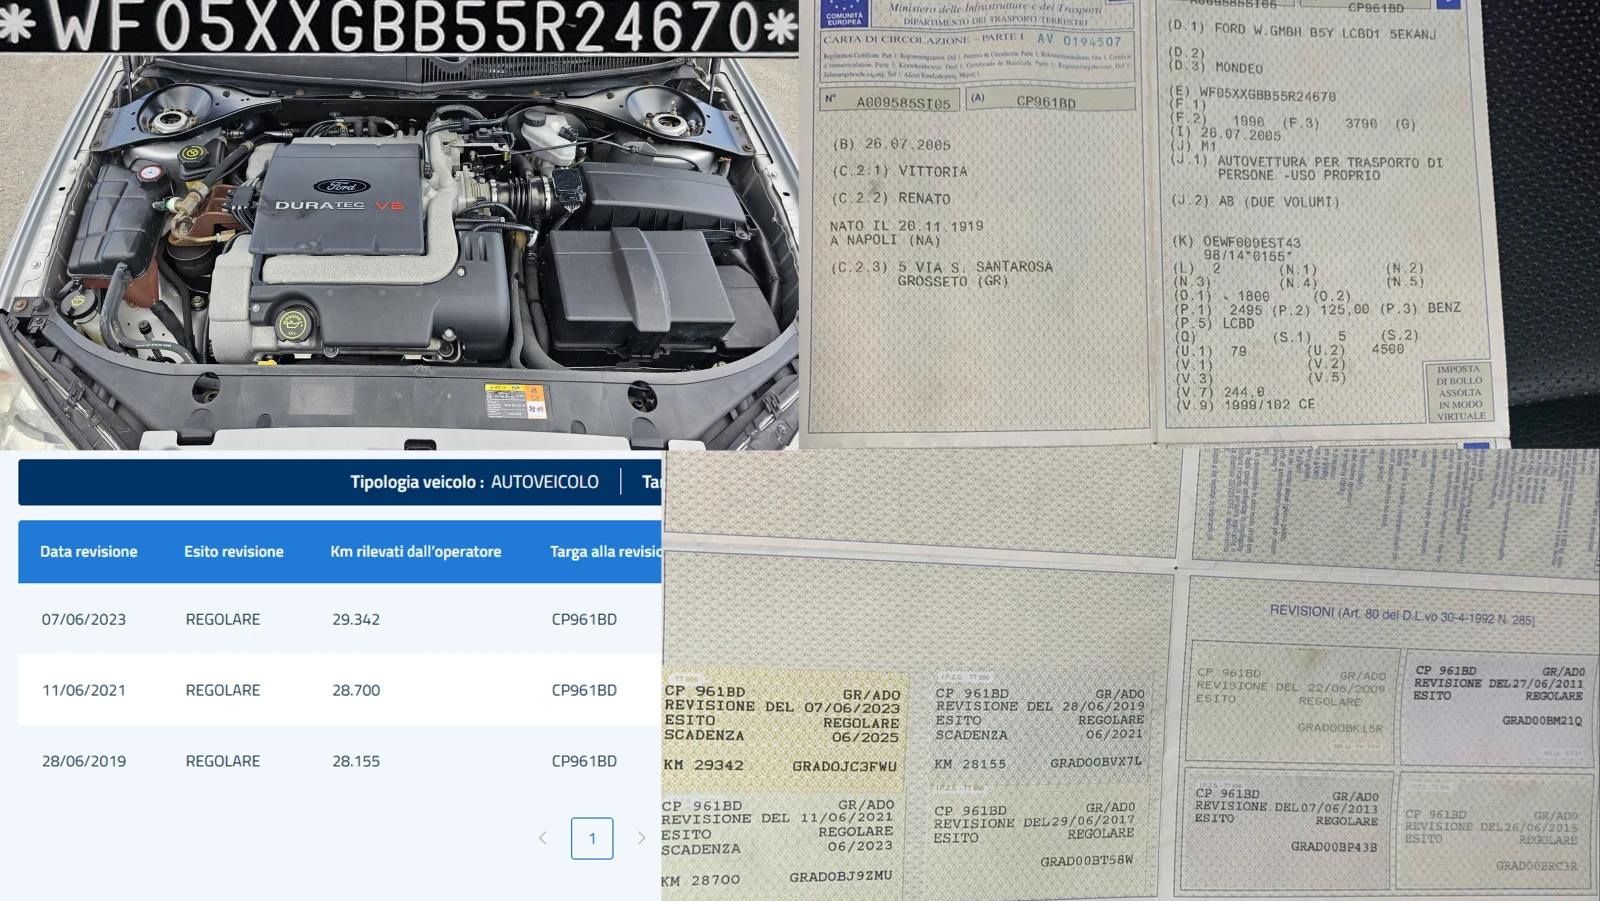1600x901 pixels.
Task: Sort by 'Km rilevati dall'operatore' header
Action: (416, 551)
